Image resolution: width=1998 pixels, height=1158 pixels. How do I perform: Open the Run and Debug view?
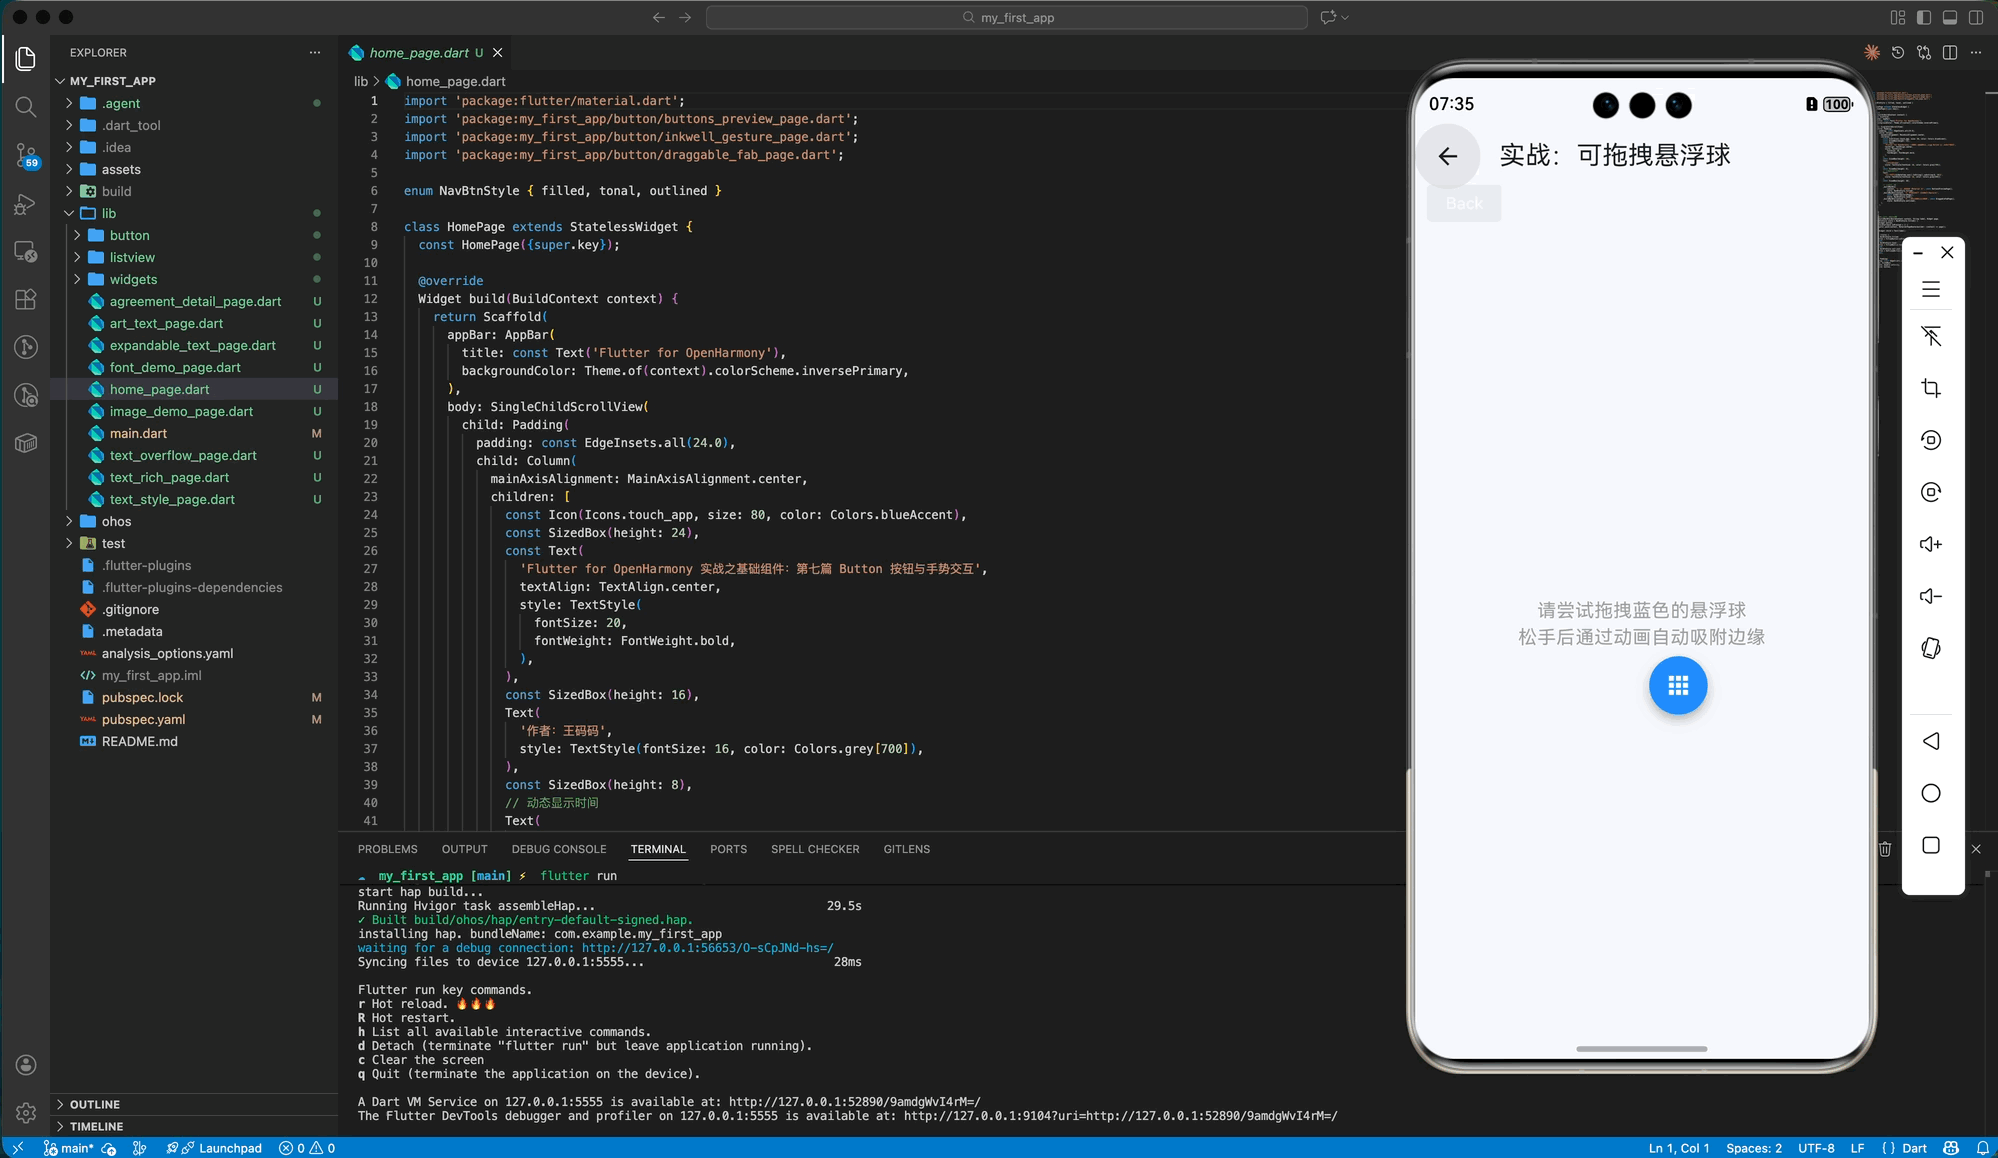(x=26, y=204)
